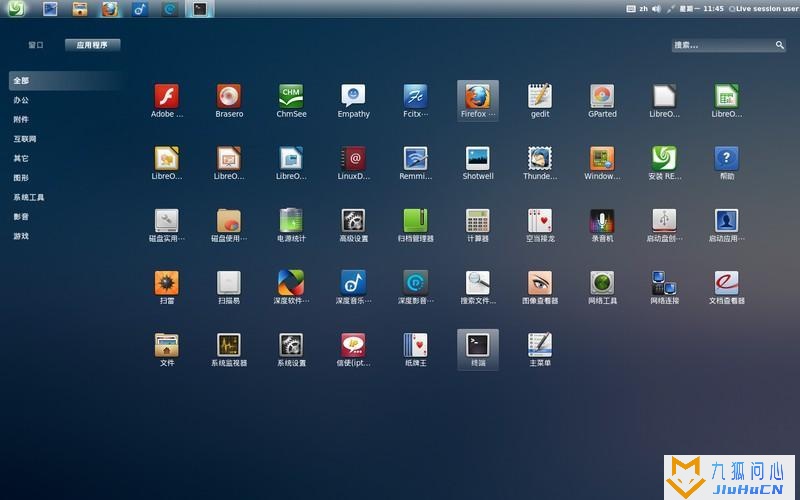The height and width of the screenshot is (500, 800).
Task: Open Fcitx input method app
Action: pyautogui.click(x=416, y=101)
